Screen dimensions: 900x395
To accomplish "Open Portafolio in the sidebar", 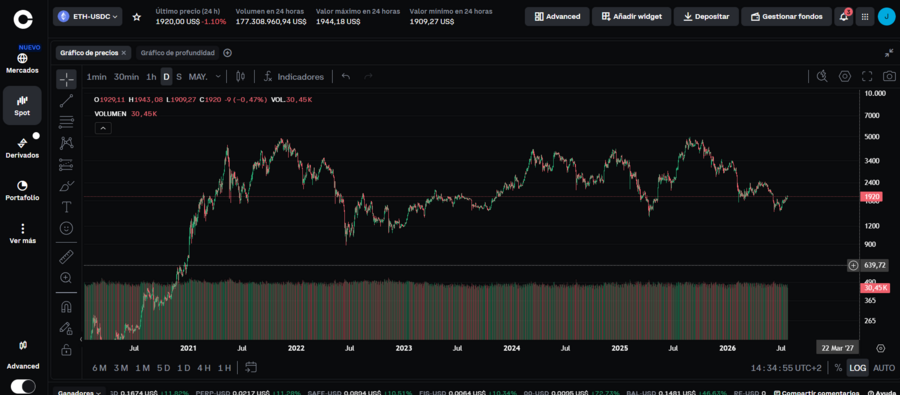I will [x=22, y=191].
